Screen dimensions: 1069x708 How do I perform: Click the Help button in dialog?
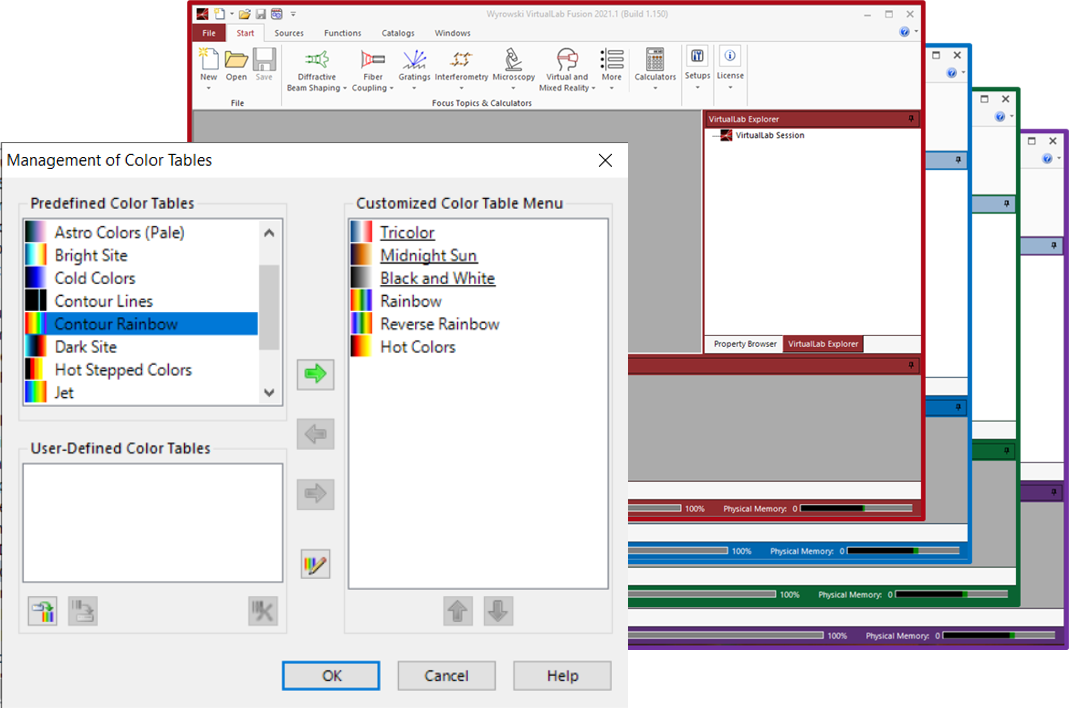coord(562,675)
